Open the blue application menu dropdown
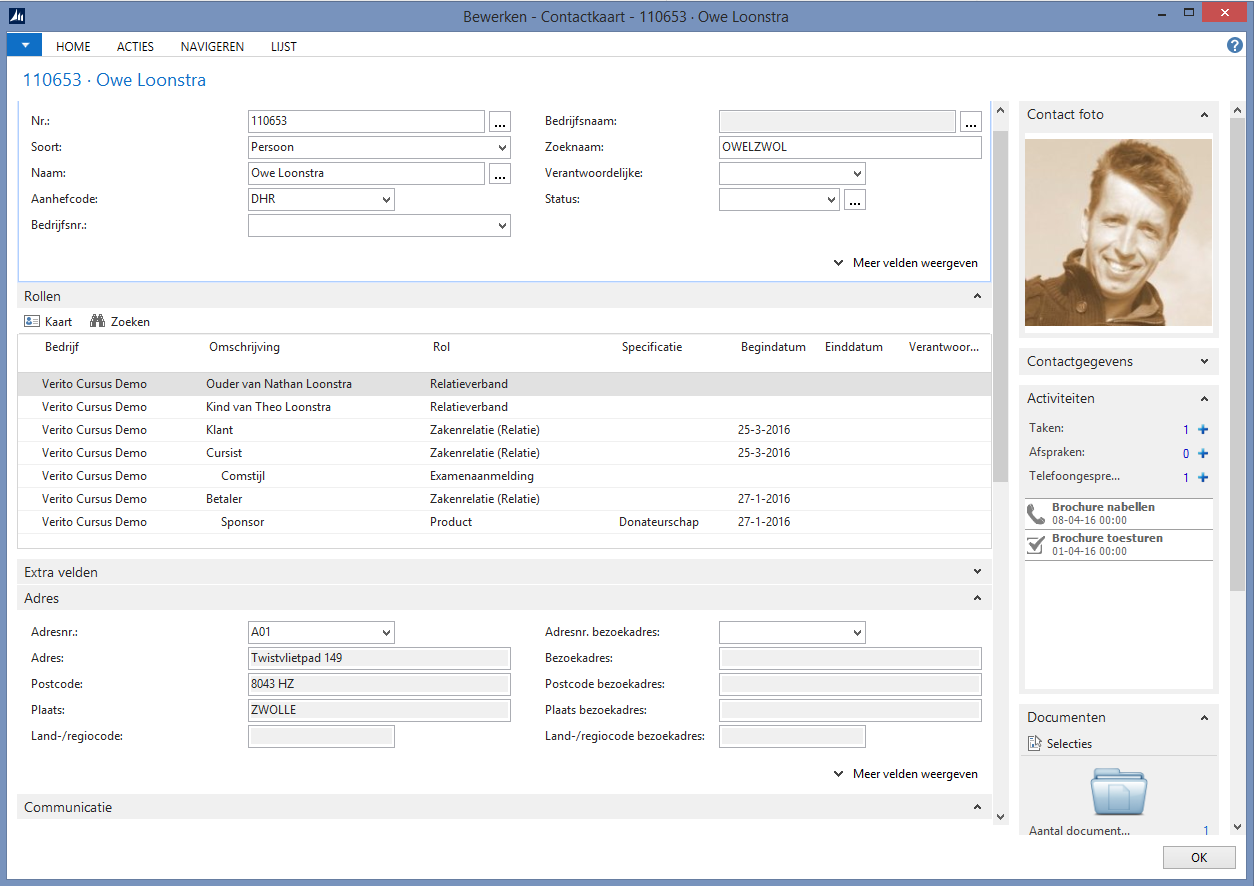The width and height of the screenshot is (1254, 886). (24, 45)
